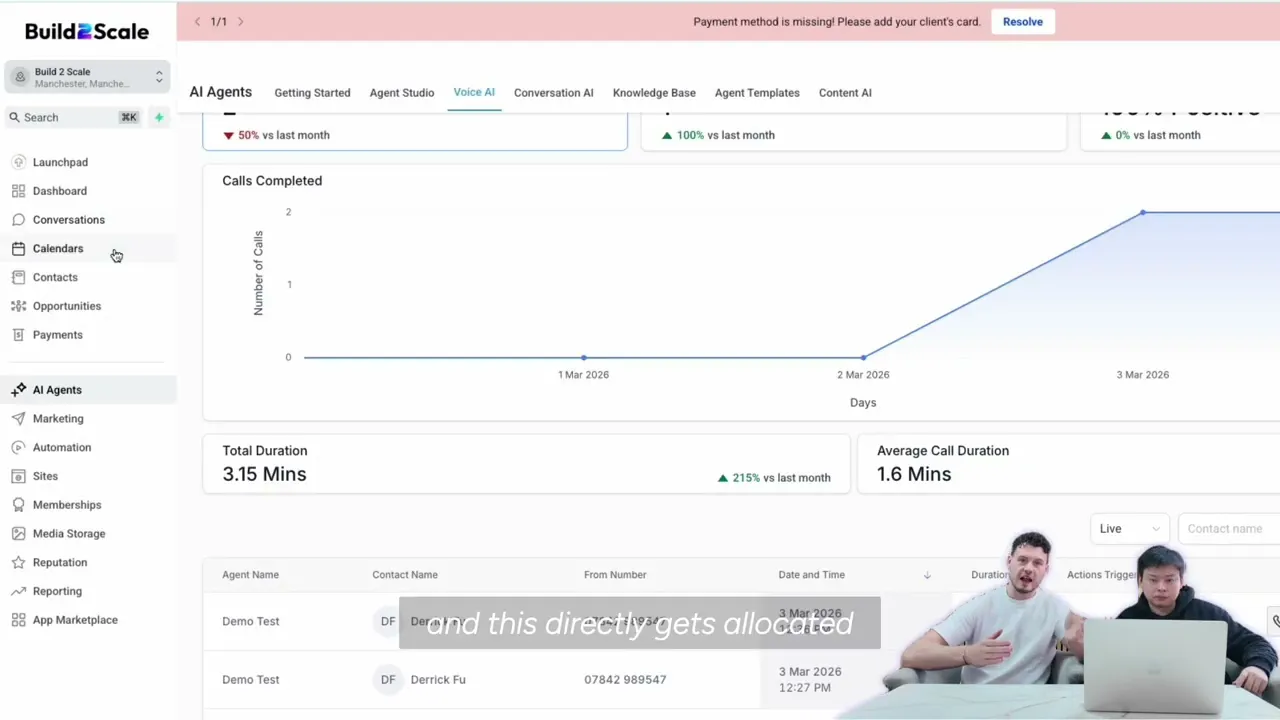Switch to the Content AI tab
Screen dimensions: 1280x720
(845, 93)
